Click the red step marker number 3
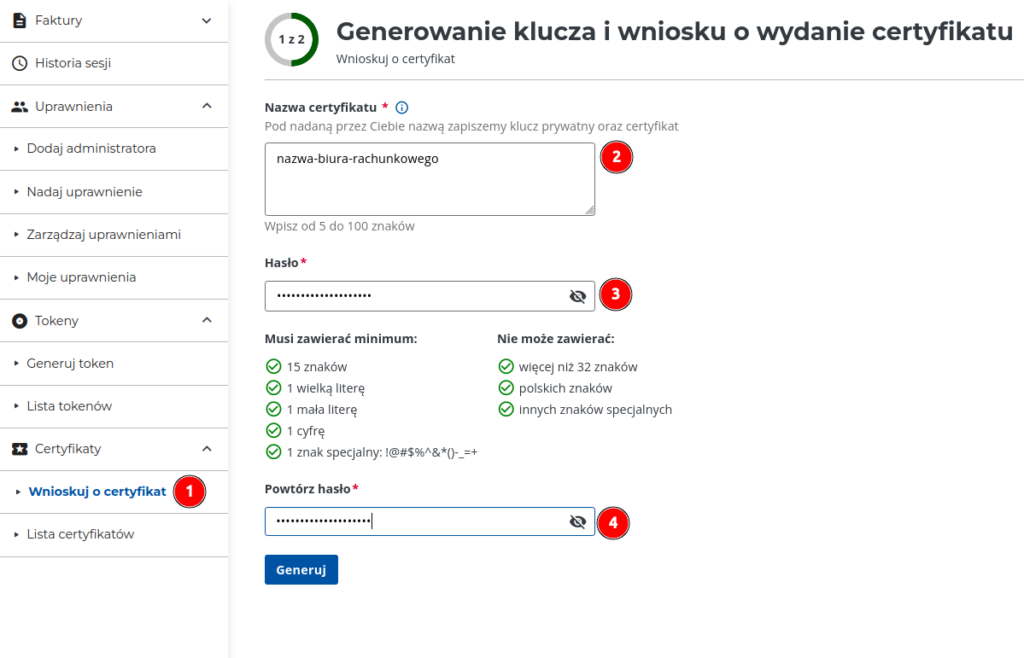Viewport: 1024px width, 658px height. pos(615,295)
